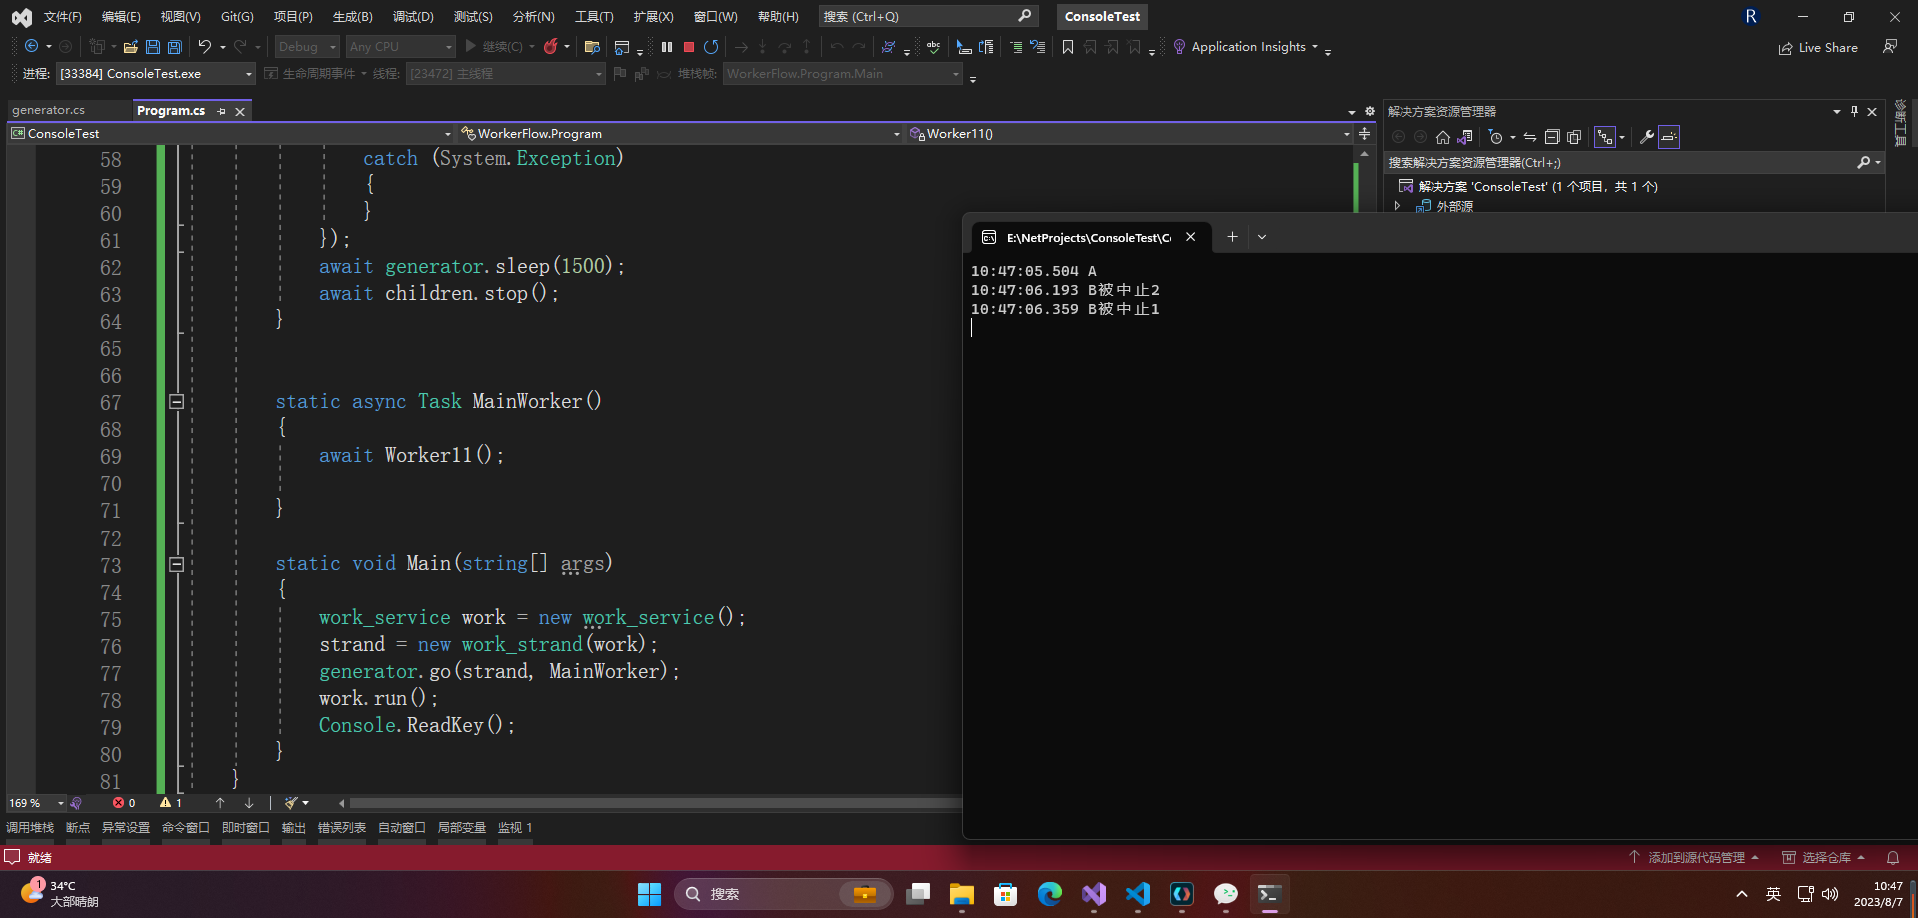Toggle the Preview Selected Items button

1669,137
